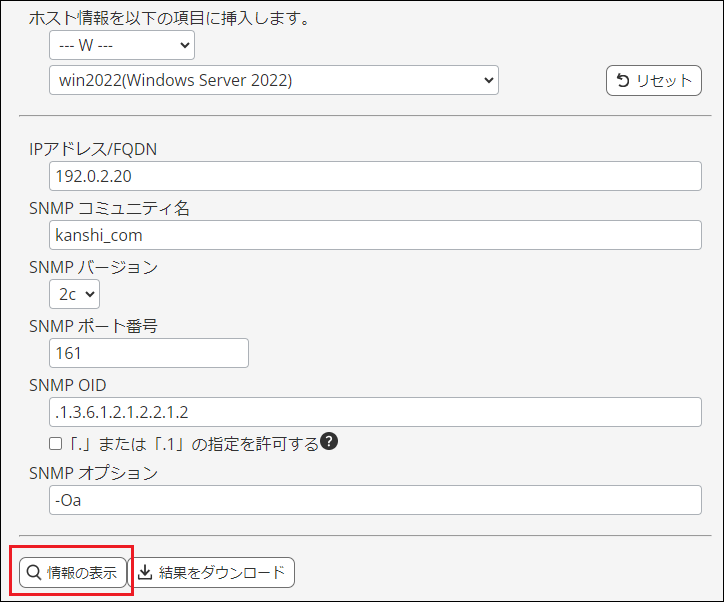
Task: Click the reset arrow icon beside リセット
Action: pos(623,81)
